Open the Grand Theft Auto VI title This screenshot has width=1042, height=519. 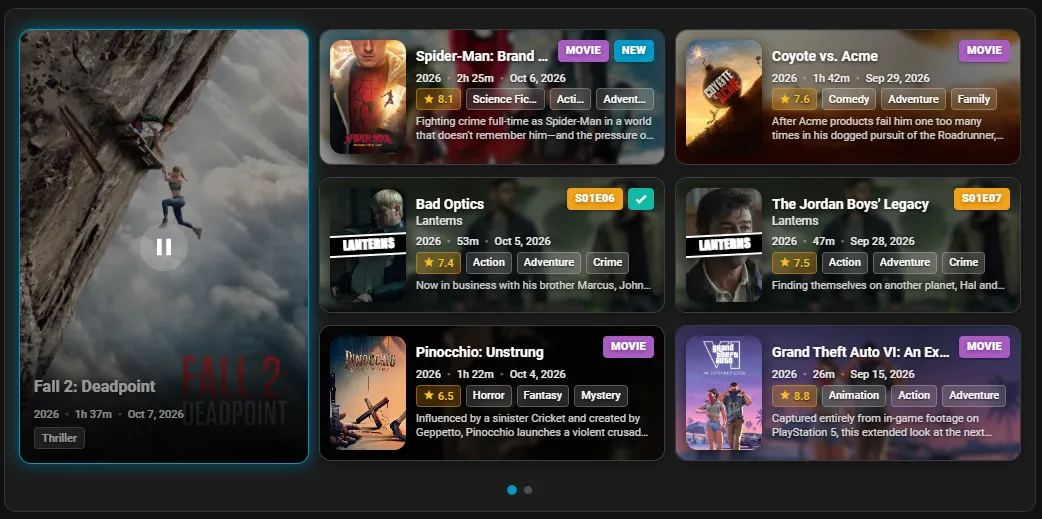click(861, 352)
